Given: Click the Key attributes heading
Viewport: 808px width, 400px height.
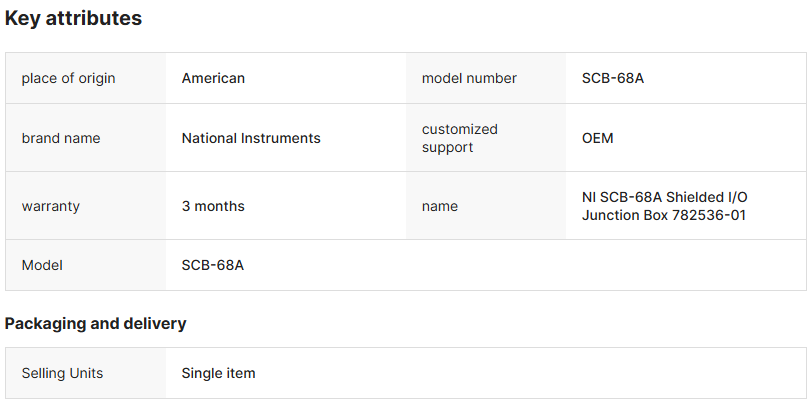Looking at the screenshot, I should click(x=73, y=19).
